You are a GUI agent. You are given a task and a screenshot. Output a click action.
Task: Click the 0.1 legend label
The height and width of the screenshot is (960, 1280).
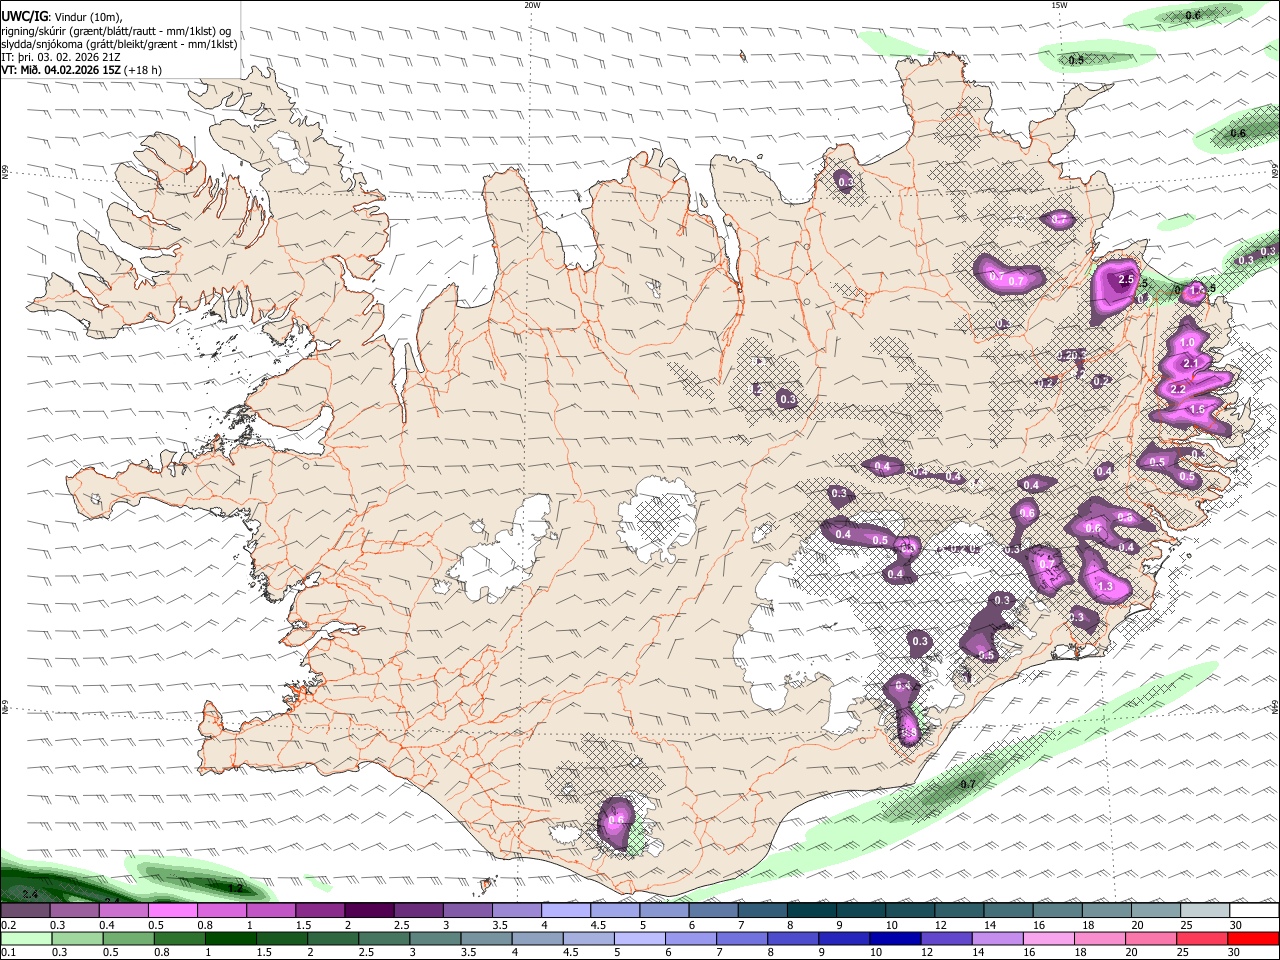coord(8,952)
